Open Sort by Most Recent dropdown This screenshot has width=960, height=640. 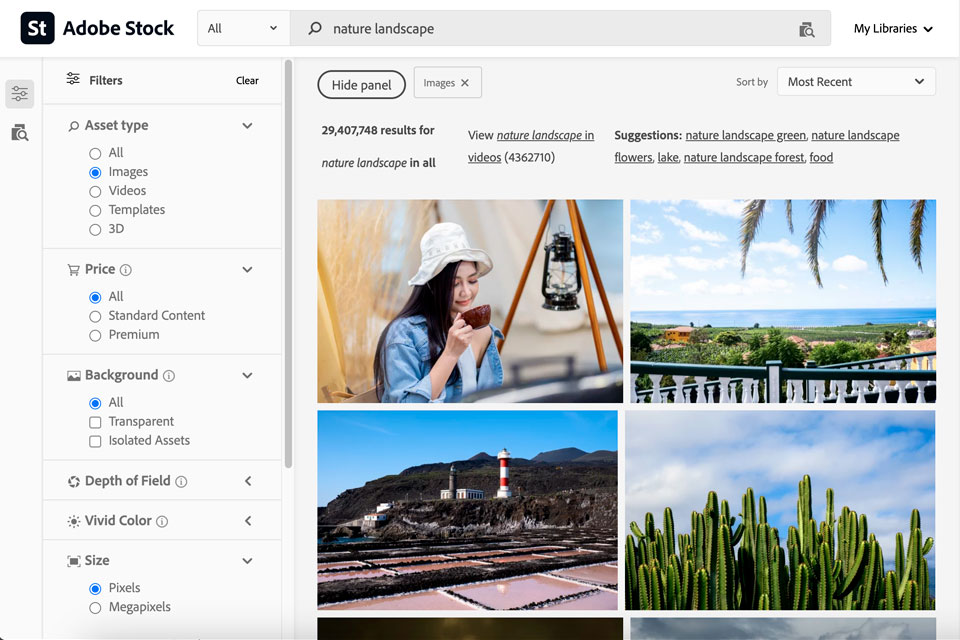click(856, 81)
